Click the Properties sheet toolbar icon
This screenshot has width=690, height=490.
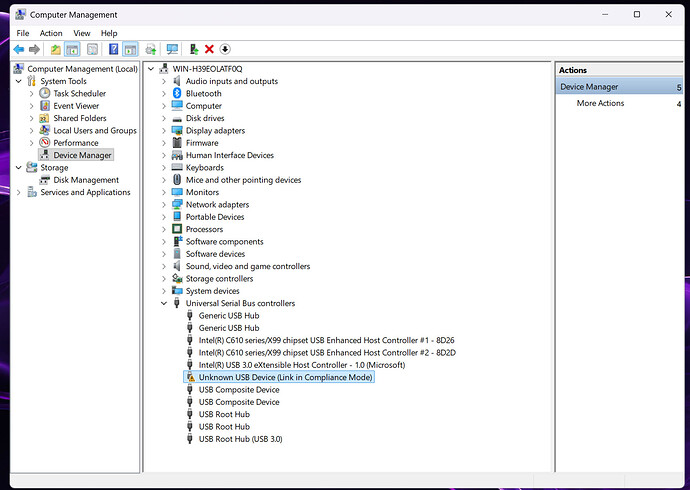(x=92, y=49)
